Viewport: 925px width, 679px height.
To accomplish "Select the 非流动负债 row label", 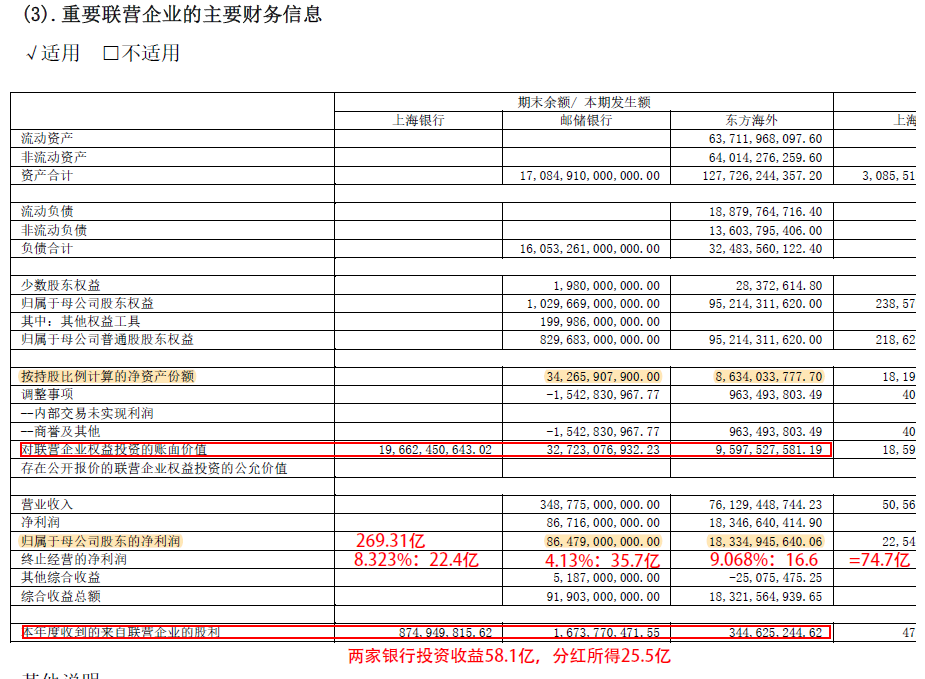I will tap(54, 230).
